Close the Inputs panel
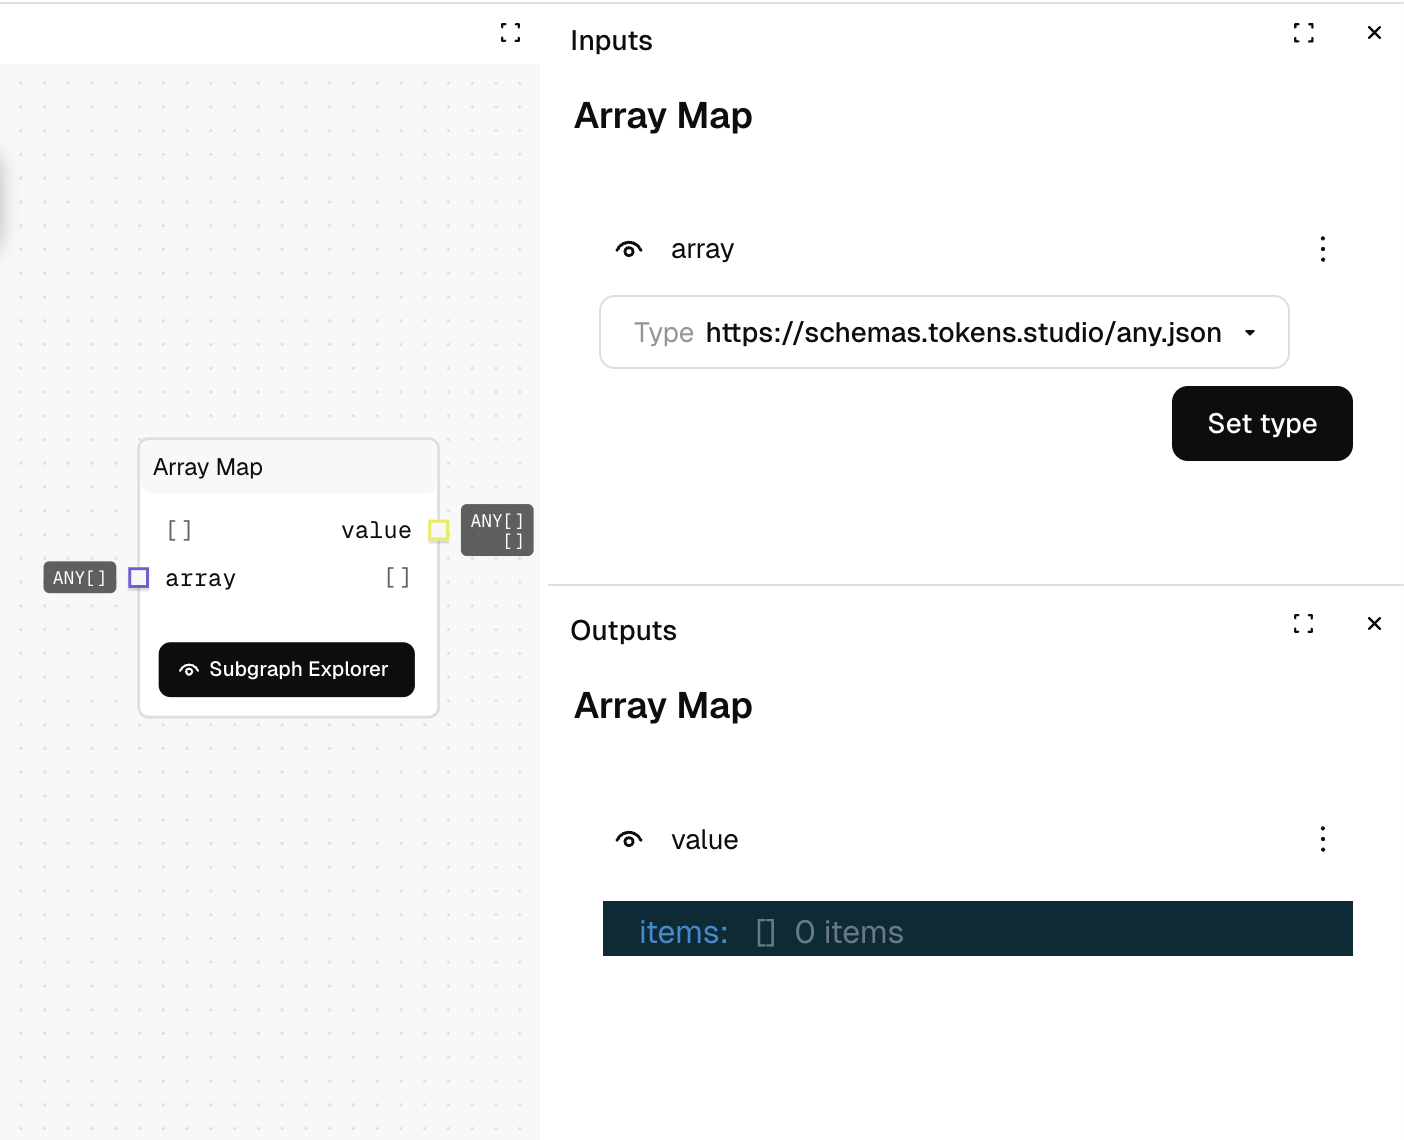Viewport: 1404px width, 1140px height. [x=1374, y=33]
